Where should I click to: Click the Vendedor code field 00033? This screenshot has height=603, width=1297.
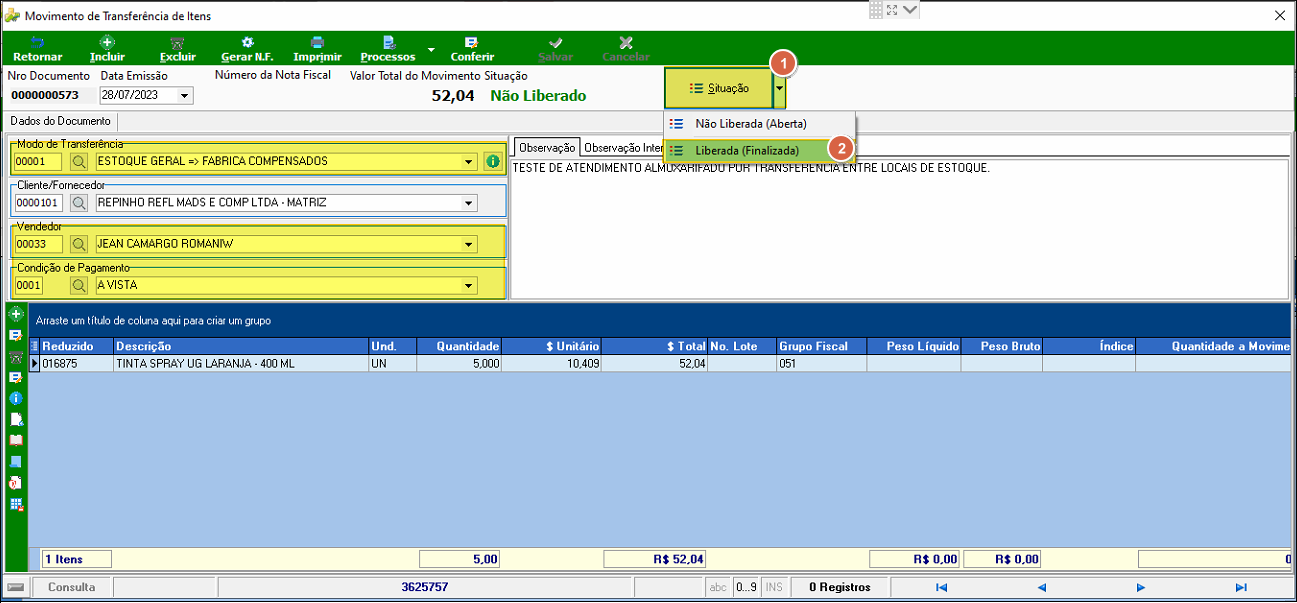38,244
